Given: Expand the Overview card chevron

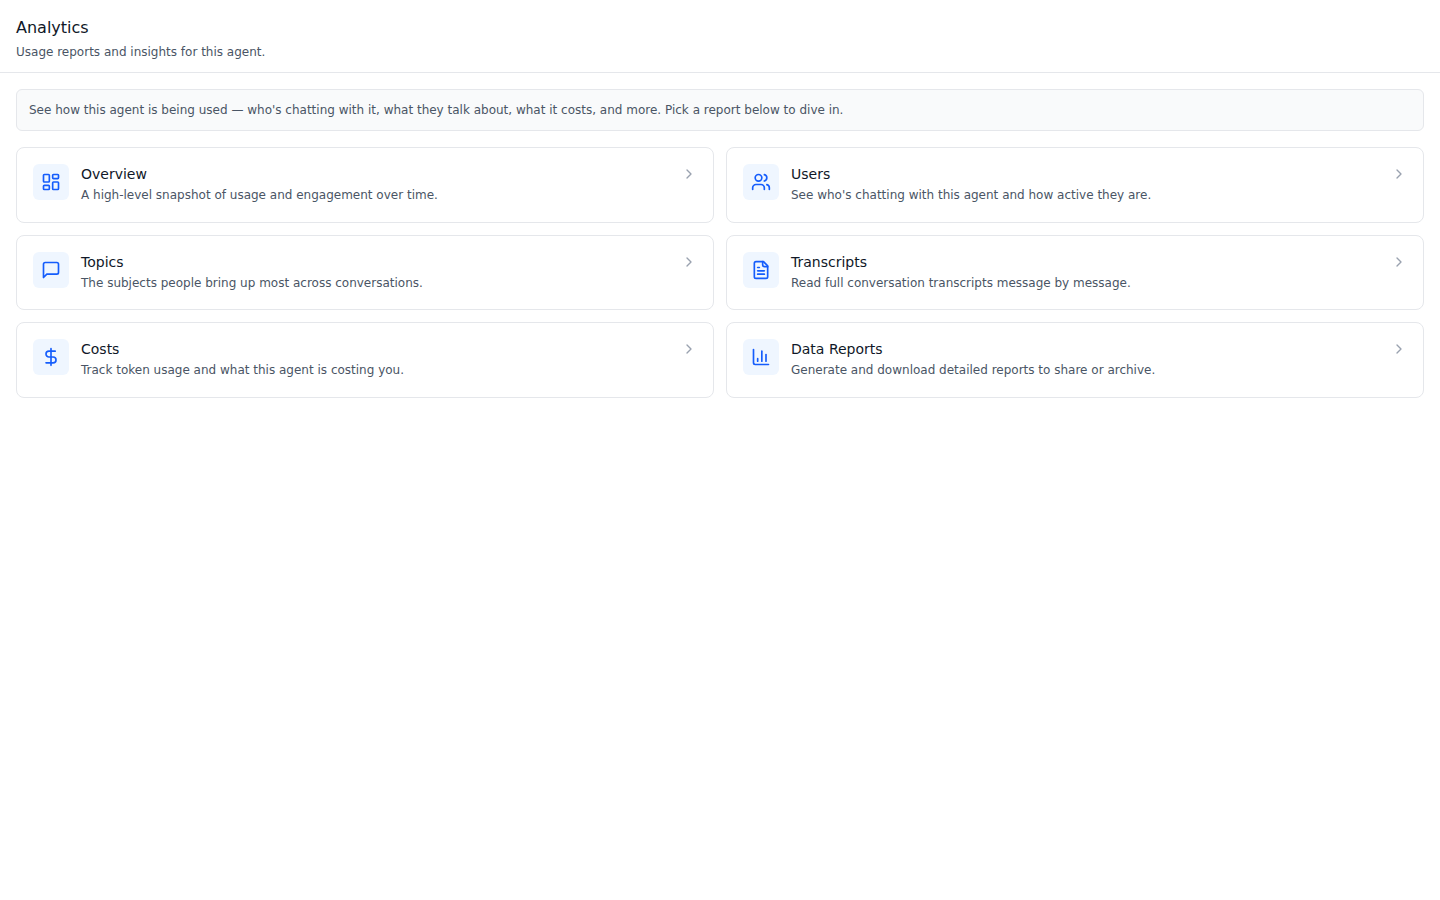Looking at the screenshot, I should pyautogui.click(x=689, y=174).
